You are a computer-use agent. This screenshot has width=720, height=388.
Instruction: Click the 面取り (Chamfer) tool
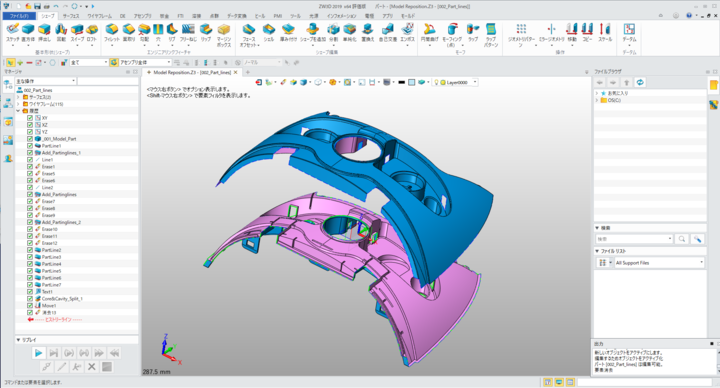pos(129,33)
